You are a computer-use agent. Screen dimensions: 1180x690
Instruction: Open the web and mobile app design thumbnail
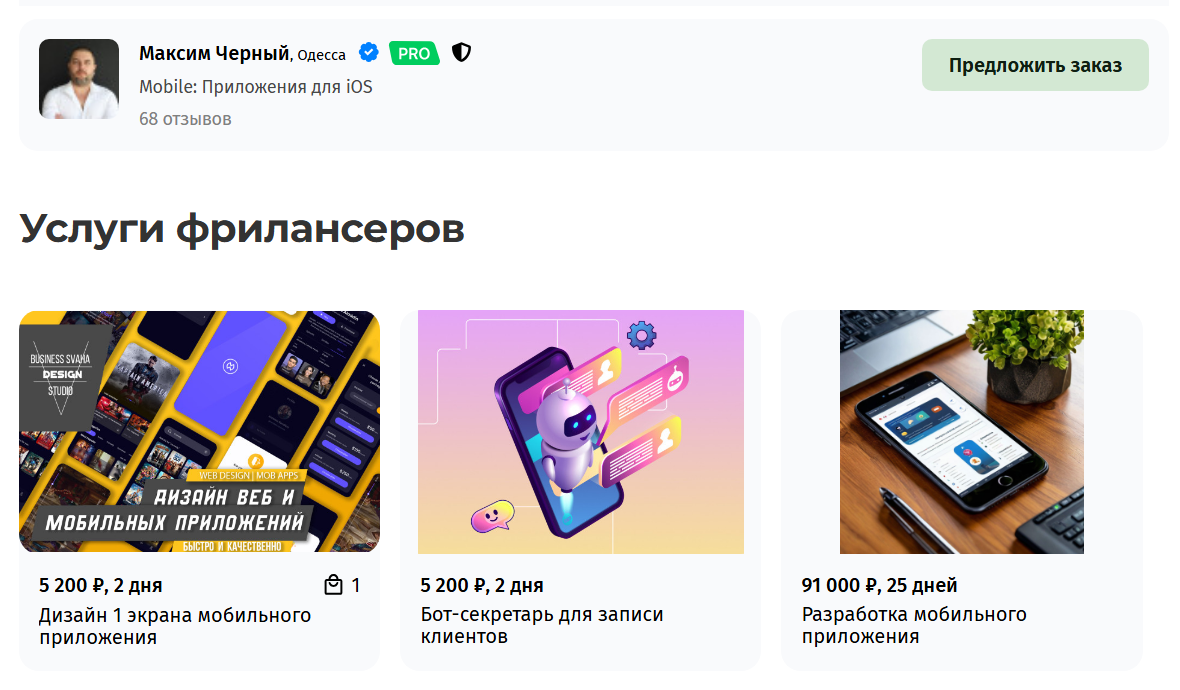tap(199, 432)
